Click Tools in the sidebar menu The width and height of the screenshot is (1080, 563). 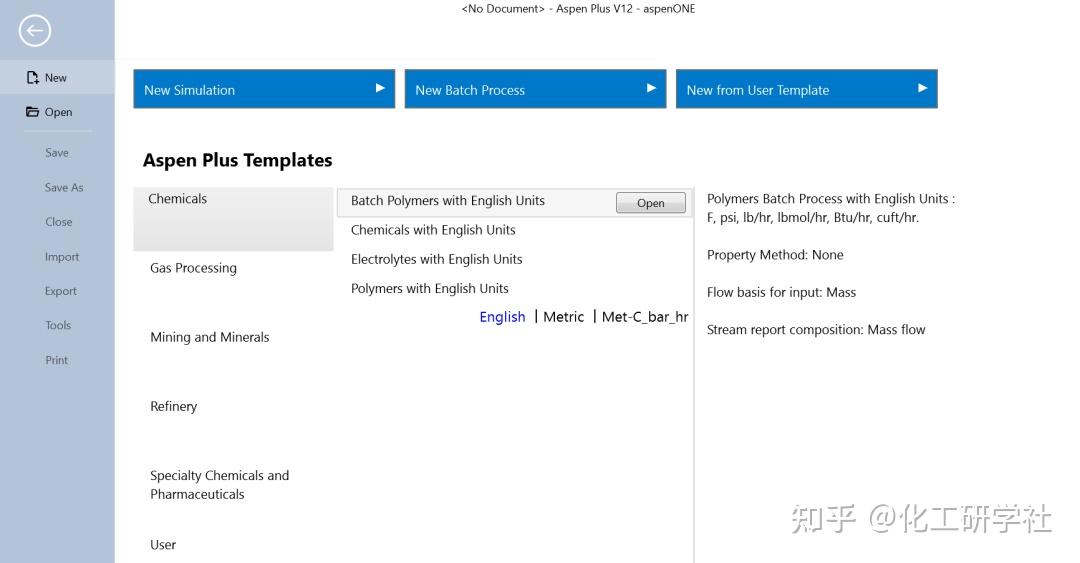(x=58, y=325)
